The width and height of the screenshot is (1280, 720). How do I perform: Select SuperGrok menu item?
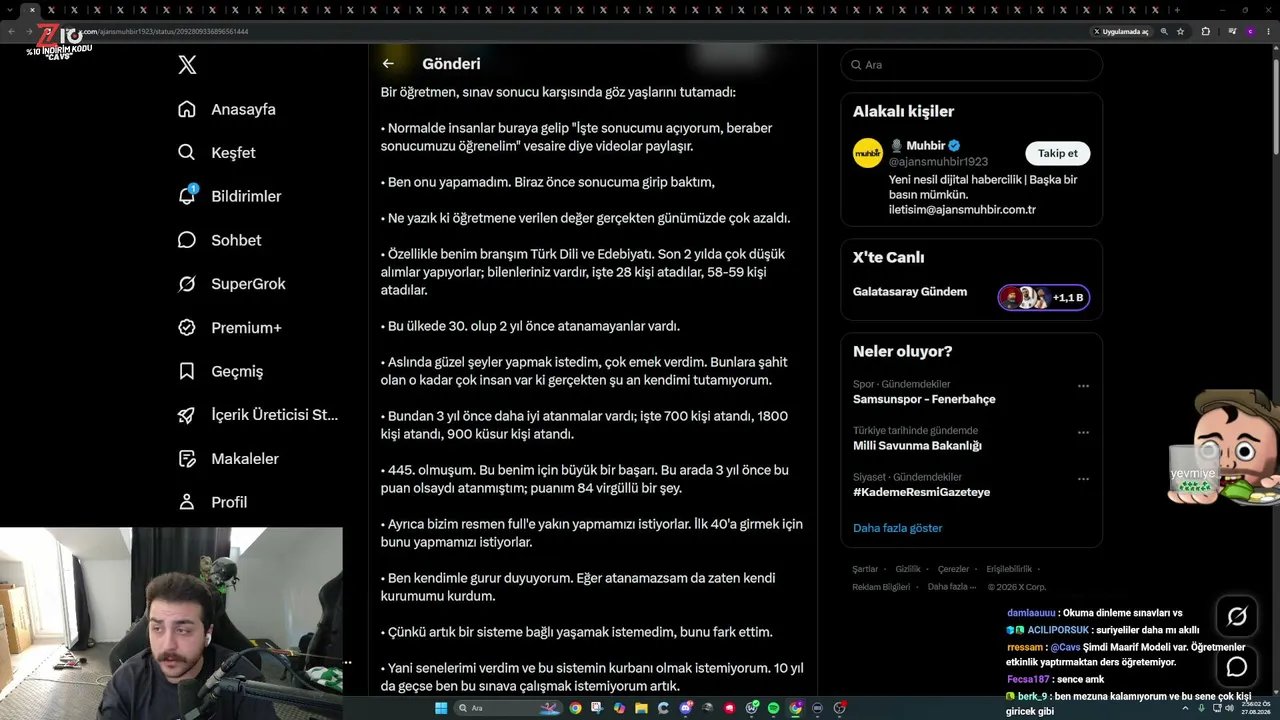(x=248, y=284)
